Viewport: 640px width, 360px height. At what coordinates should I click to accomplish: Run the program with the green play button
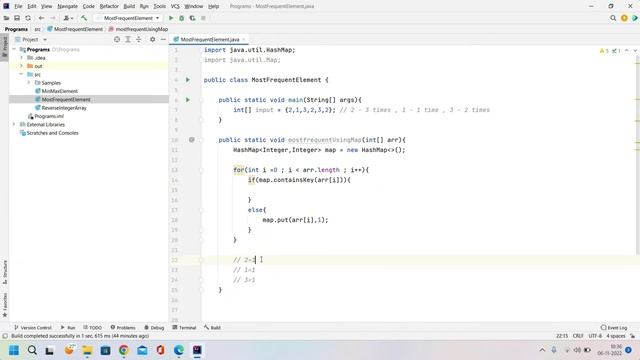171,18
